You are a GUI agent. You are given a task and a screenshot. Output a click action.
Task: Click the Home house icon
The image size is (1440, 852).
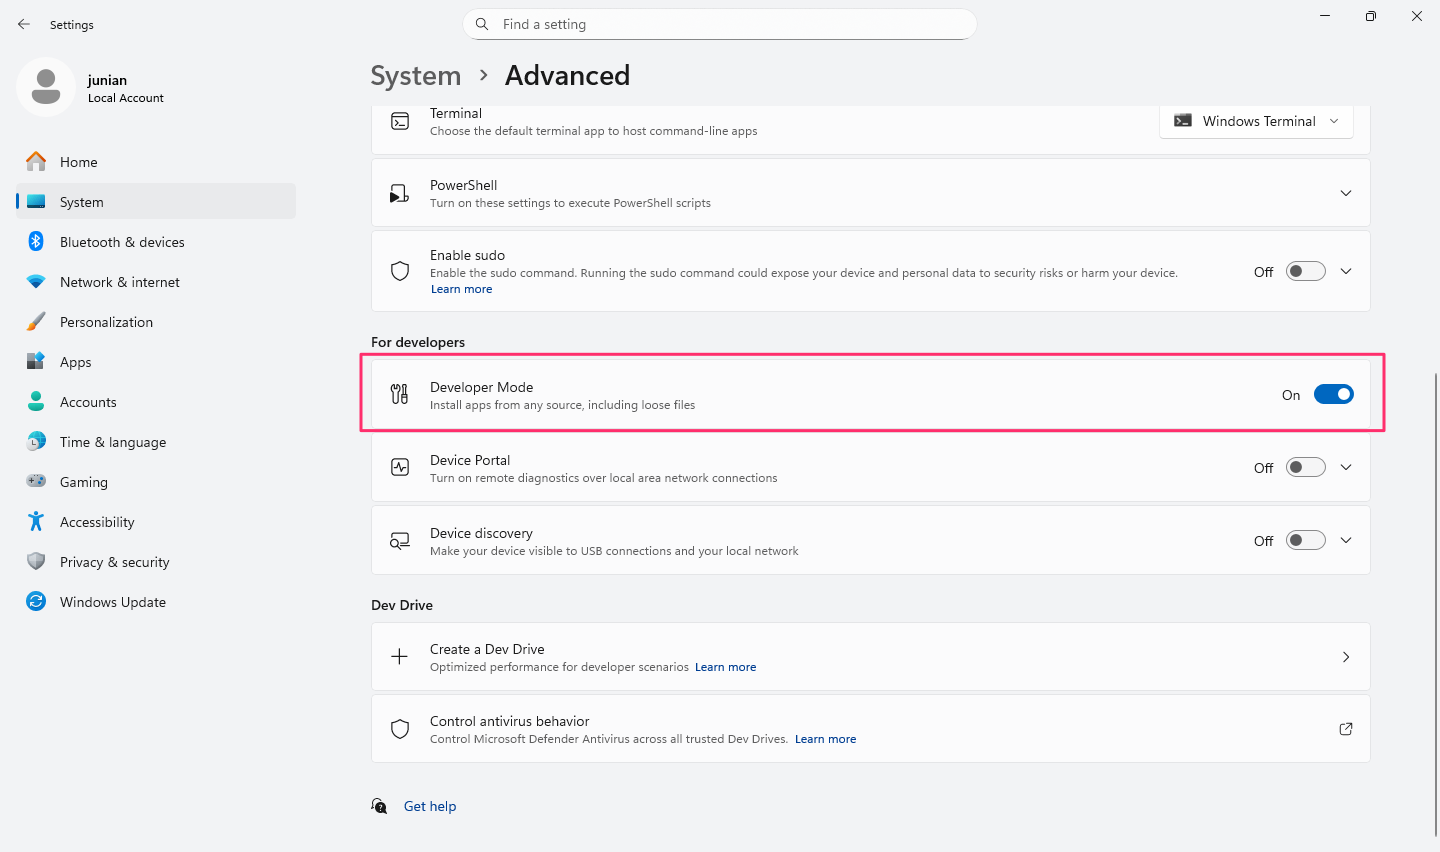pos(36,161)
